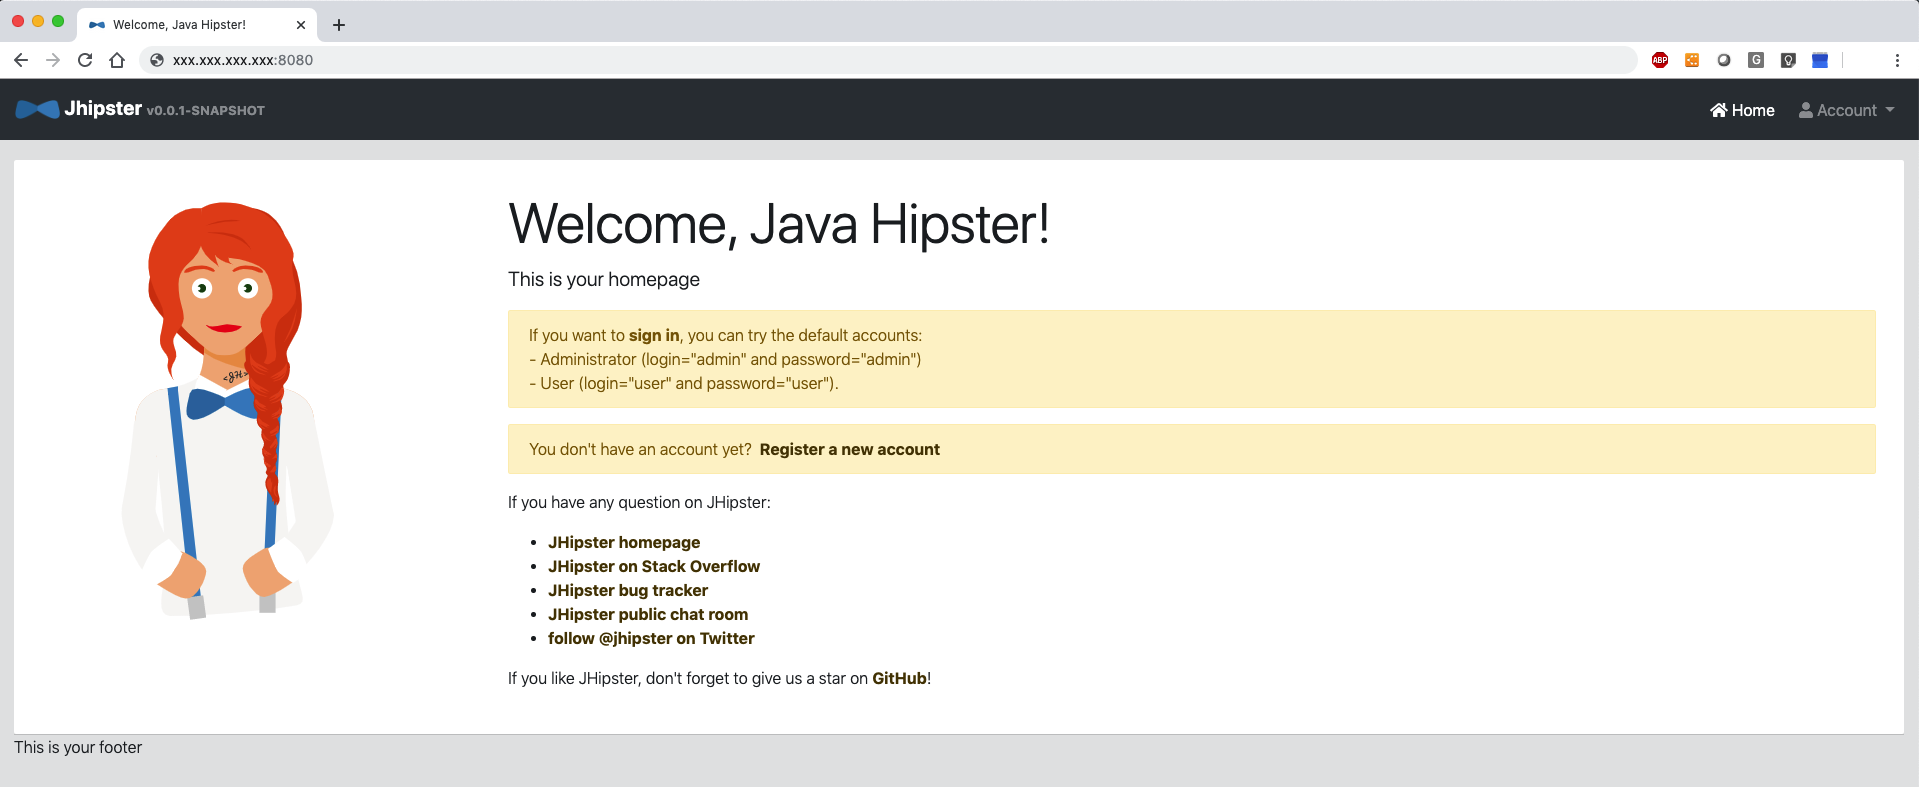Open the JHipster bug tracker link
This screenshot has height=787, width=1919.
pyautogui.click(x=628, y=590)
